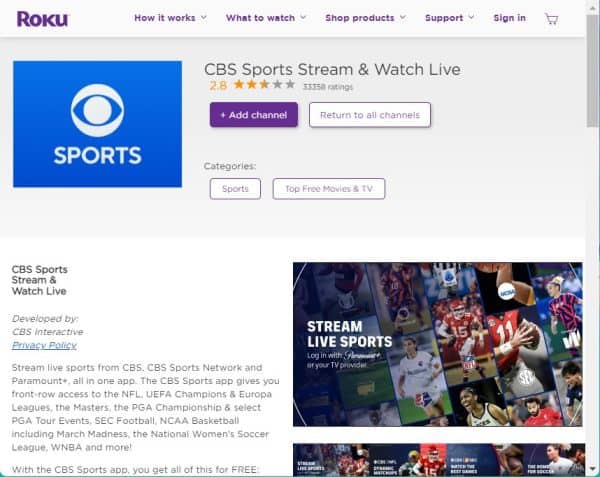Open the Privacy Policy link
The image size is (600, 477).
(44, 345)
